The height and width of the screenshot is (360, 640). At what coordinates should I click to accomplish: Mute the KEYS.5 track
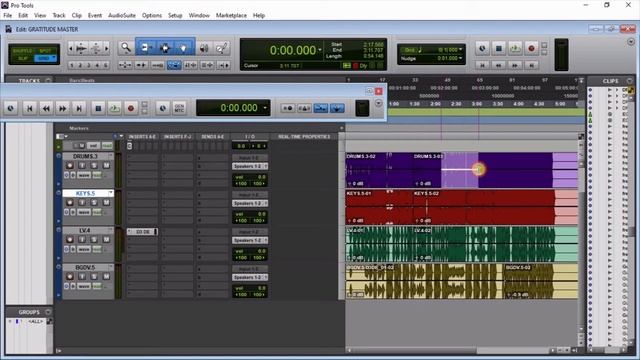[107, 202]
